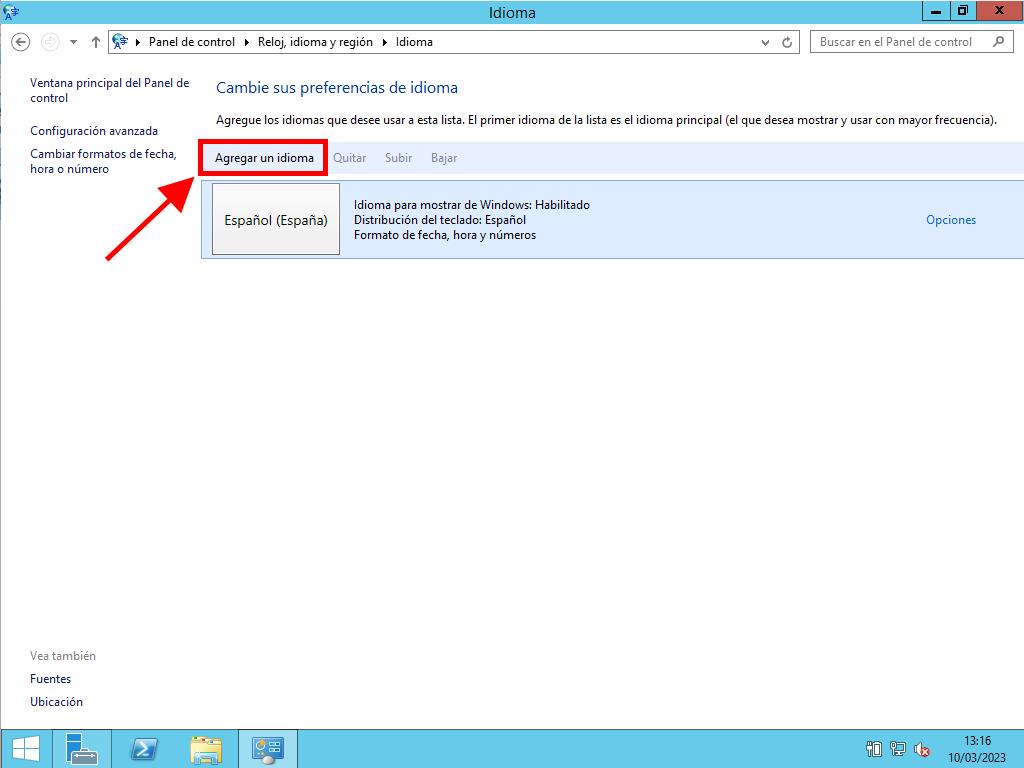
Task: Open Windows PowerShell from the taskbar
Action: (144, 748)
